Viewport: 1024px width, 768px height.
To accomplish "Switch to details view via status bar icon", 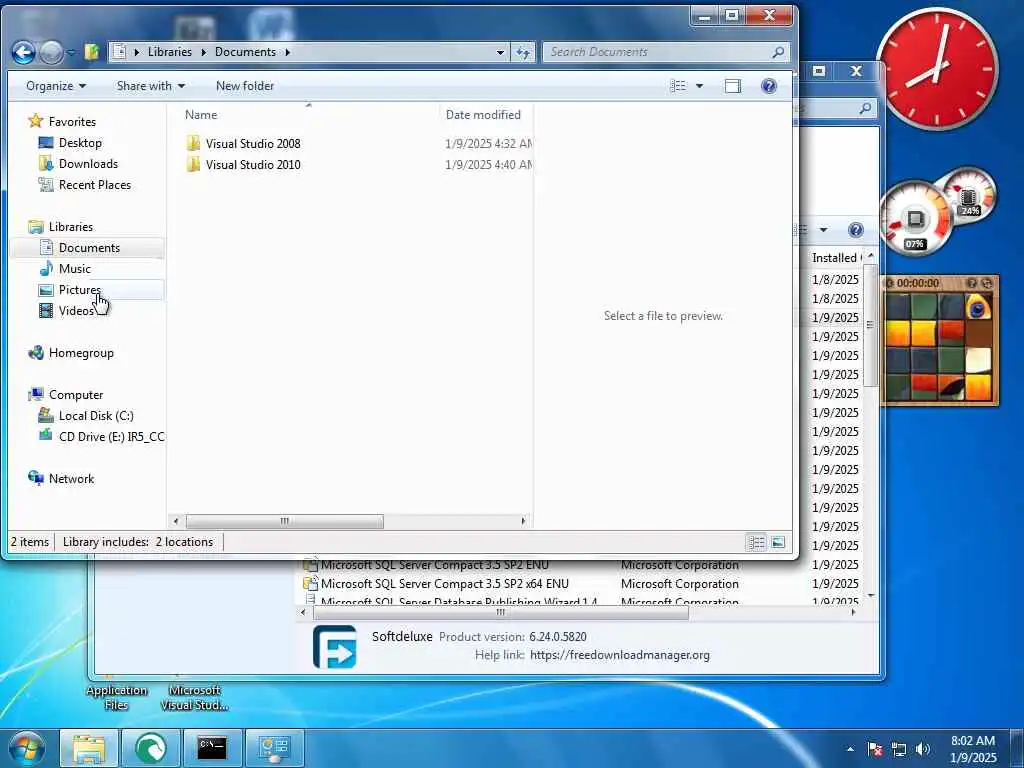I will (x=756, y=542).
